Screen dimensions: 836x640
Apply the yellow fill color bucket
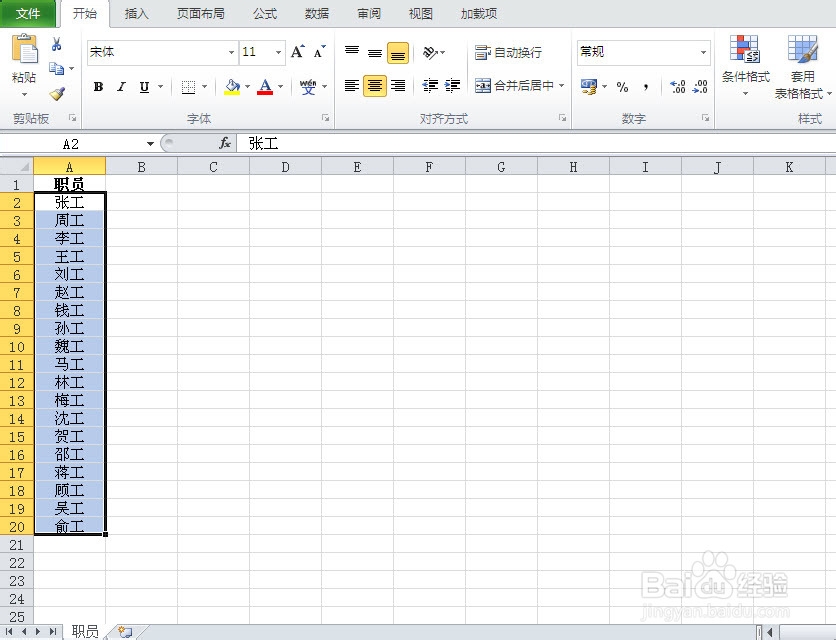coord(232,86)
